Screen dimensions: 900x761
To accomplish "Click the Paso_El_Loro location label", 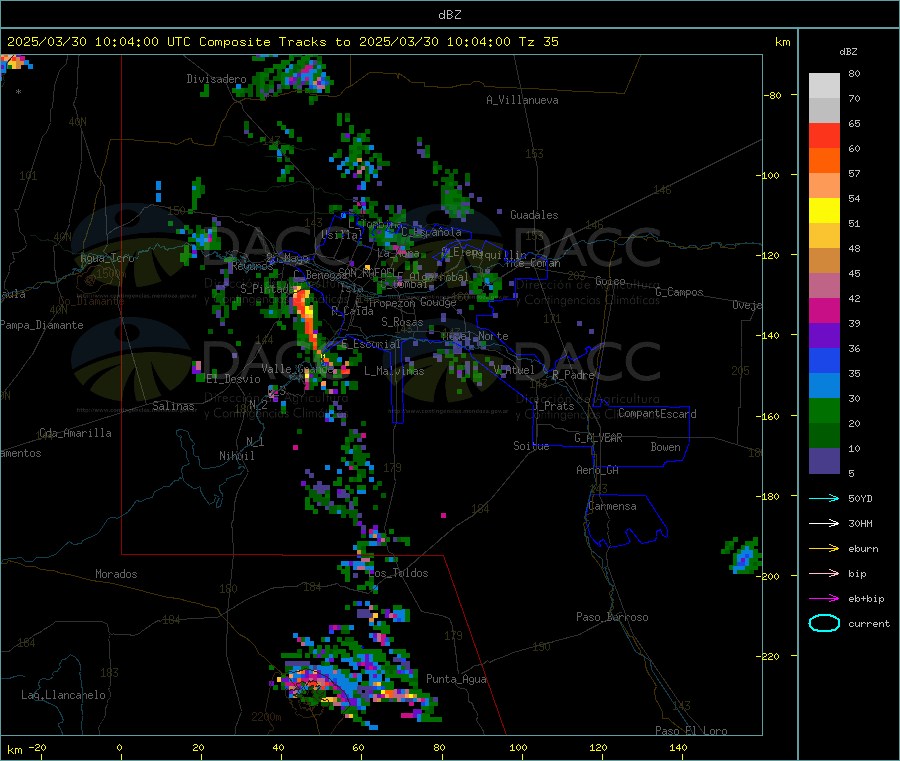I will coord(691,731).
